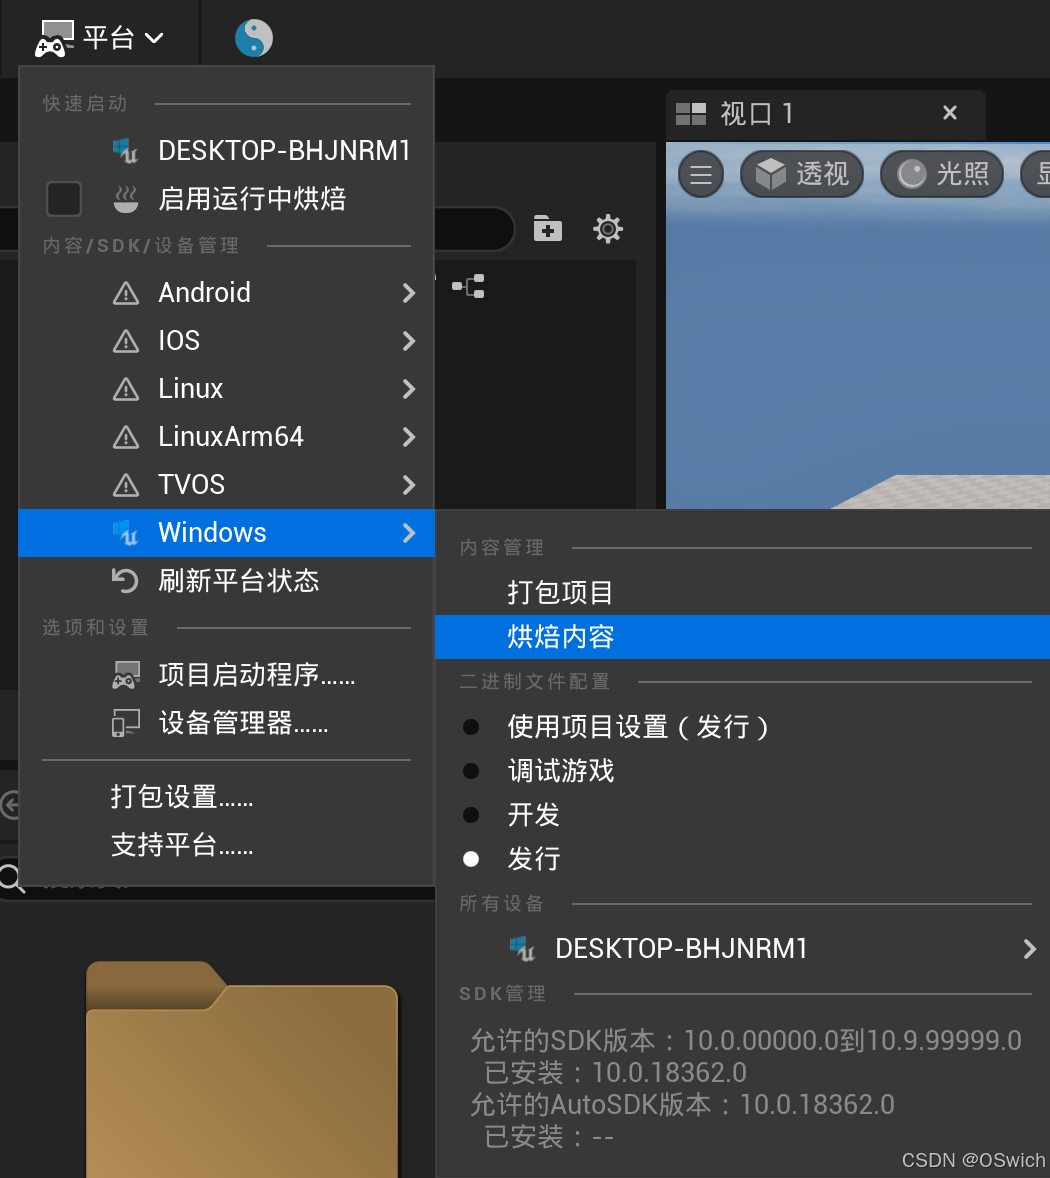Click the Windows logo icon in the Windows row
Image resolution: width=1050 pixels, height=1178 pixels.
coord(125,533)
